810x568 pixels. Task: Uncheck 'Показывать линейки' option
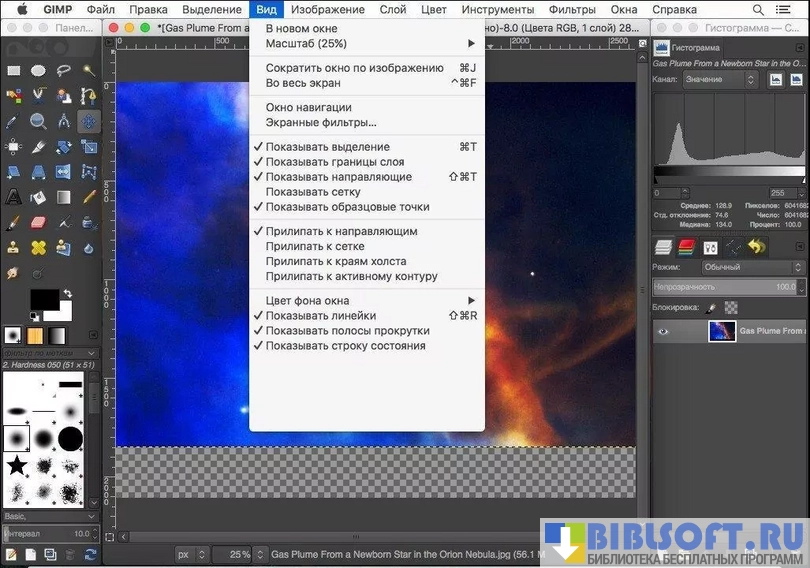320,316
